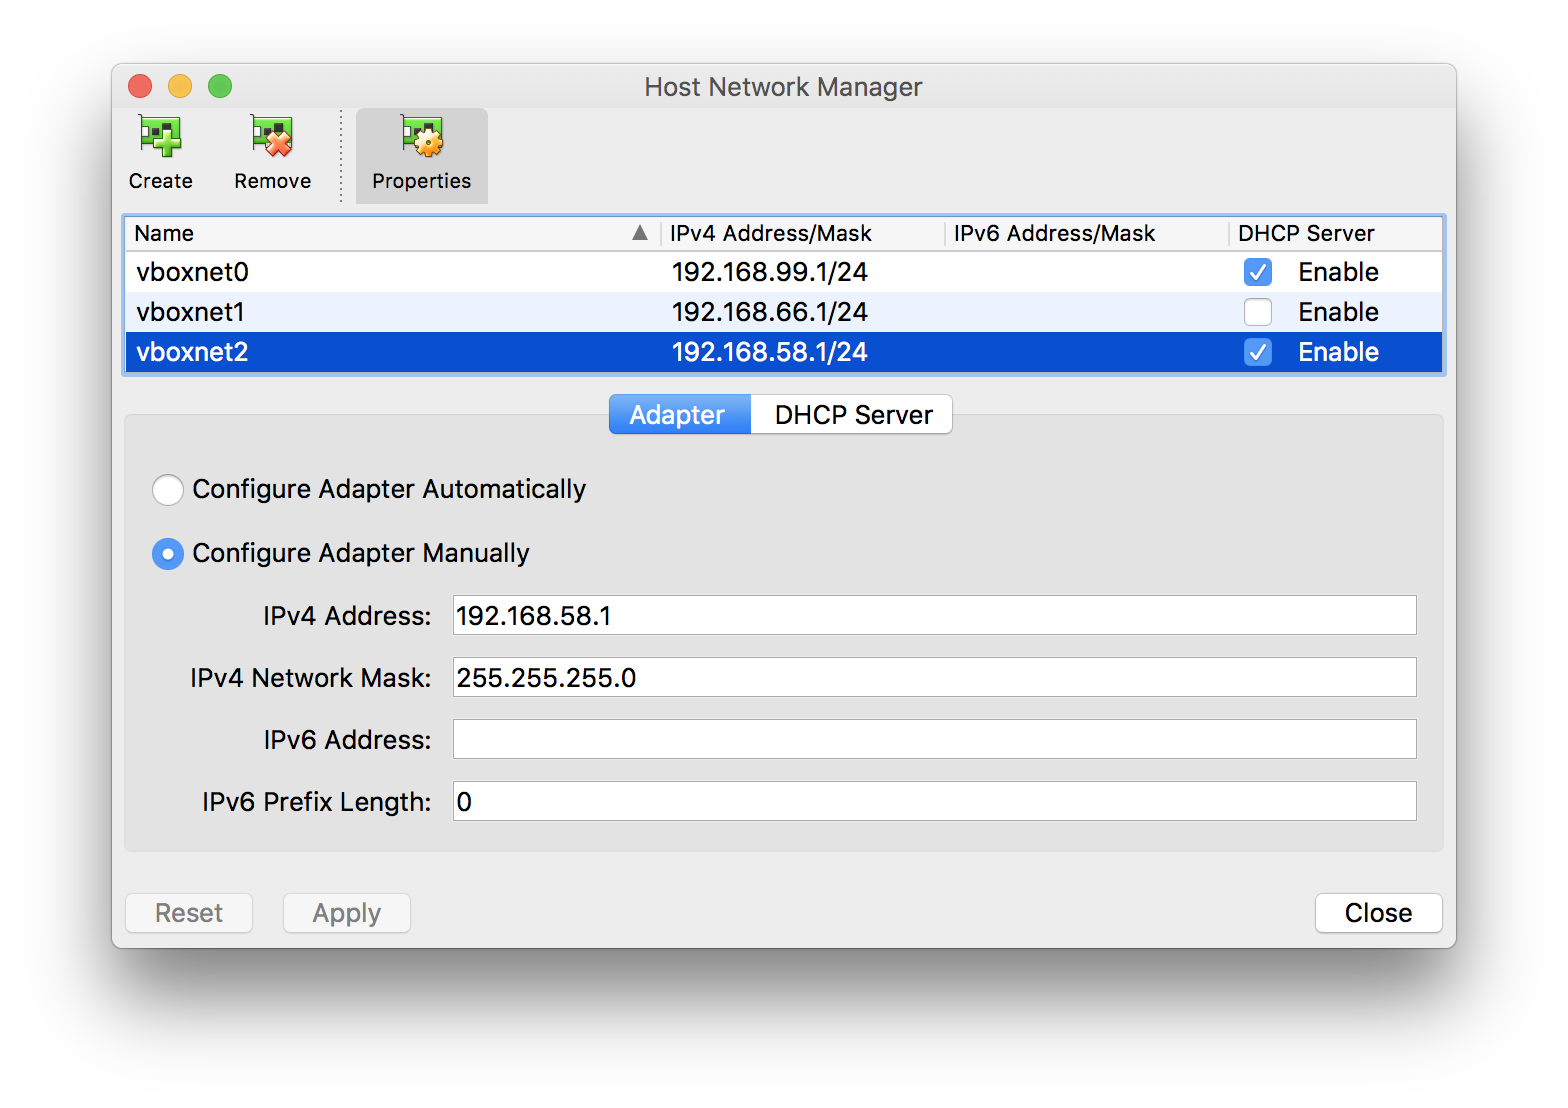Click the IPv6 Address/Mask column header
Screen dimensions: 1568x1108
click(1087, 233)
